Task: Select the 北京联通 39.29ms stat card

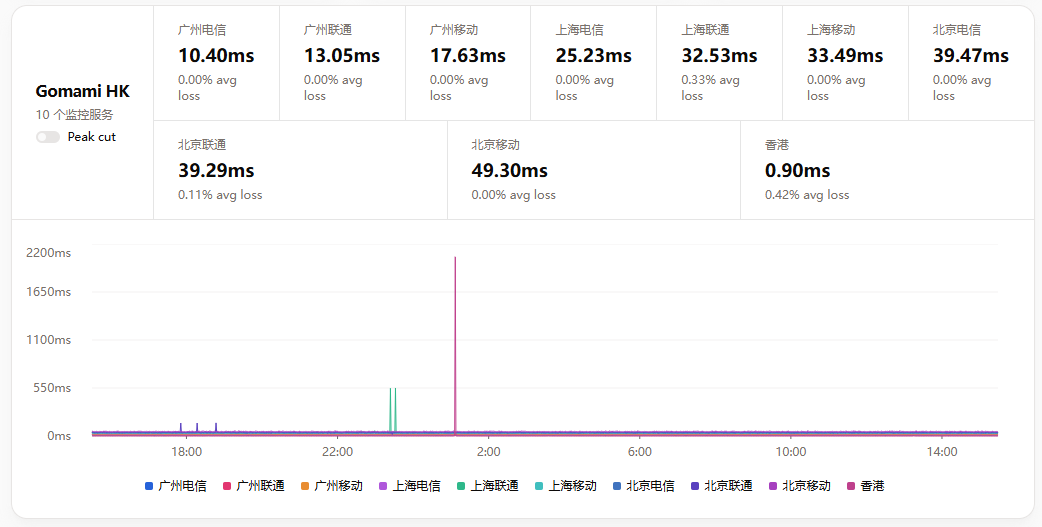Action: (x=300, y=170)
